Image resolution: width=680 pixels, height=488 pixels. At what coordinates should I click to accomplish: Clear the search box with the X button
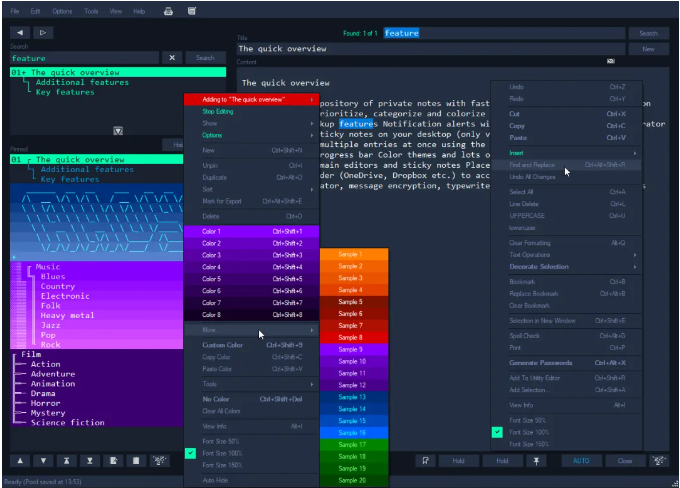pos(172,58)
